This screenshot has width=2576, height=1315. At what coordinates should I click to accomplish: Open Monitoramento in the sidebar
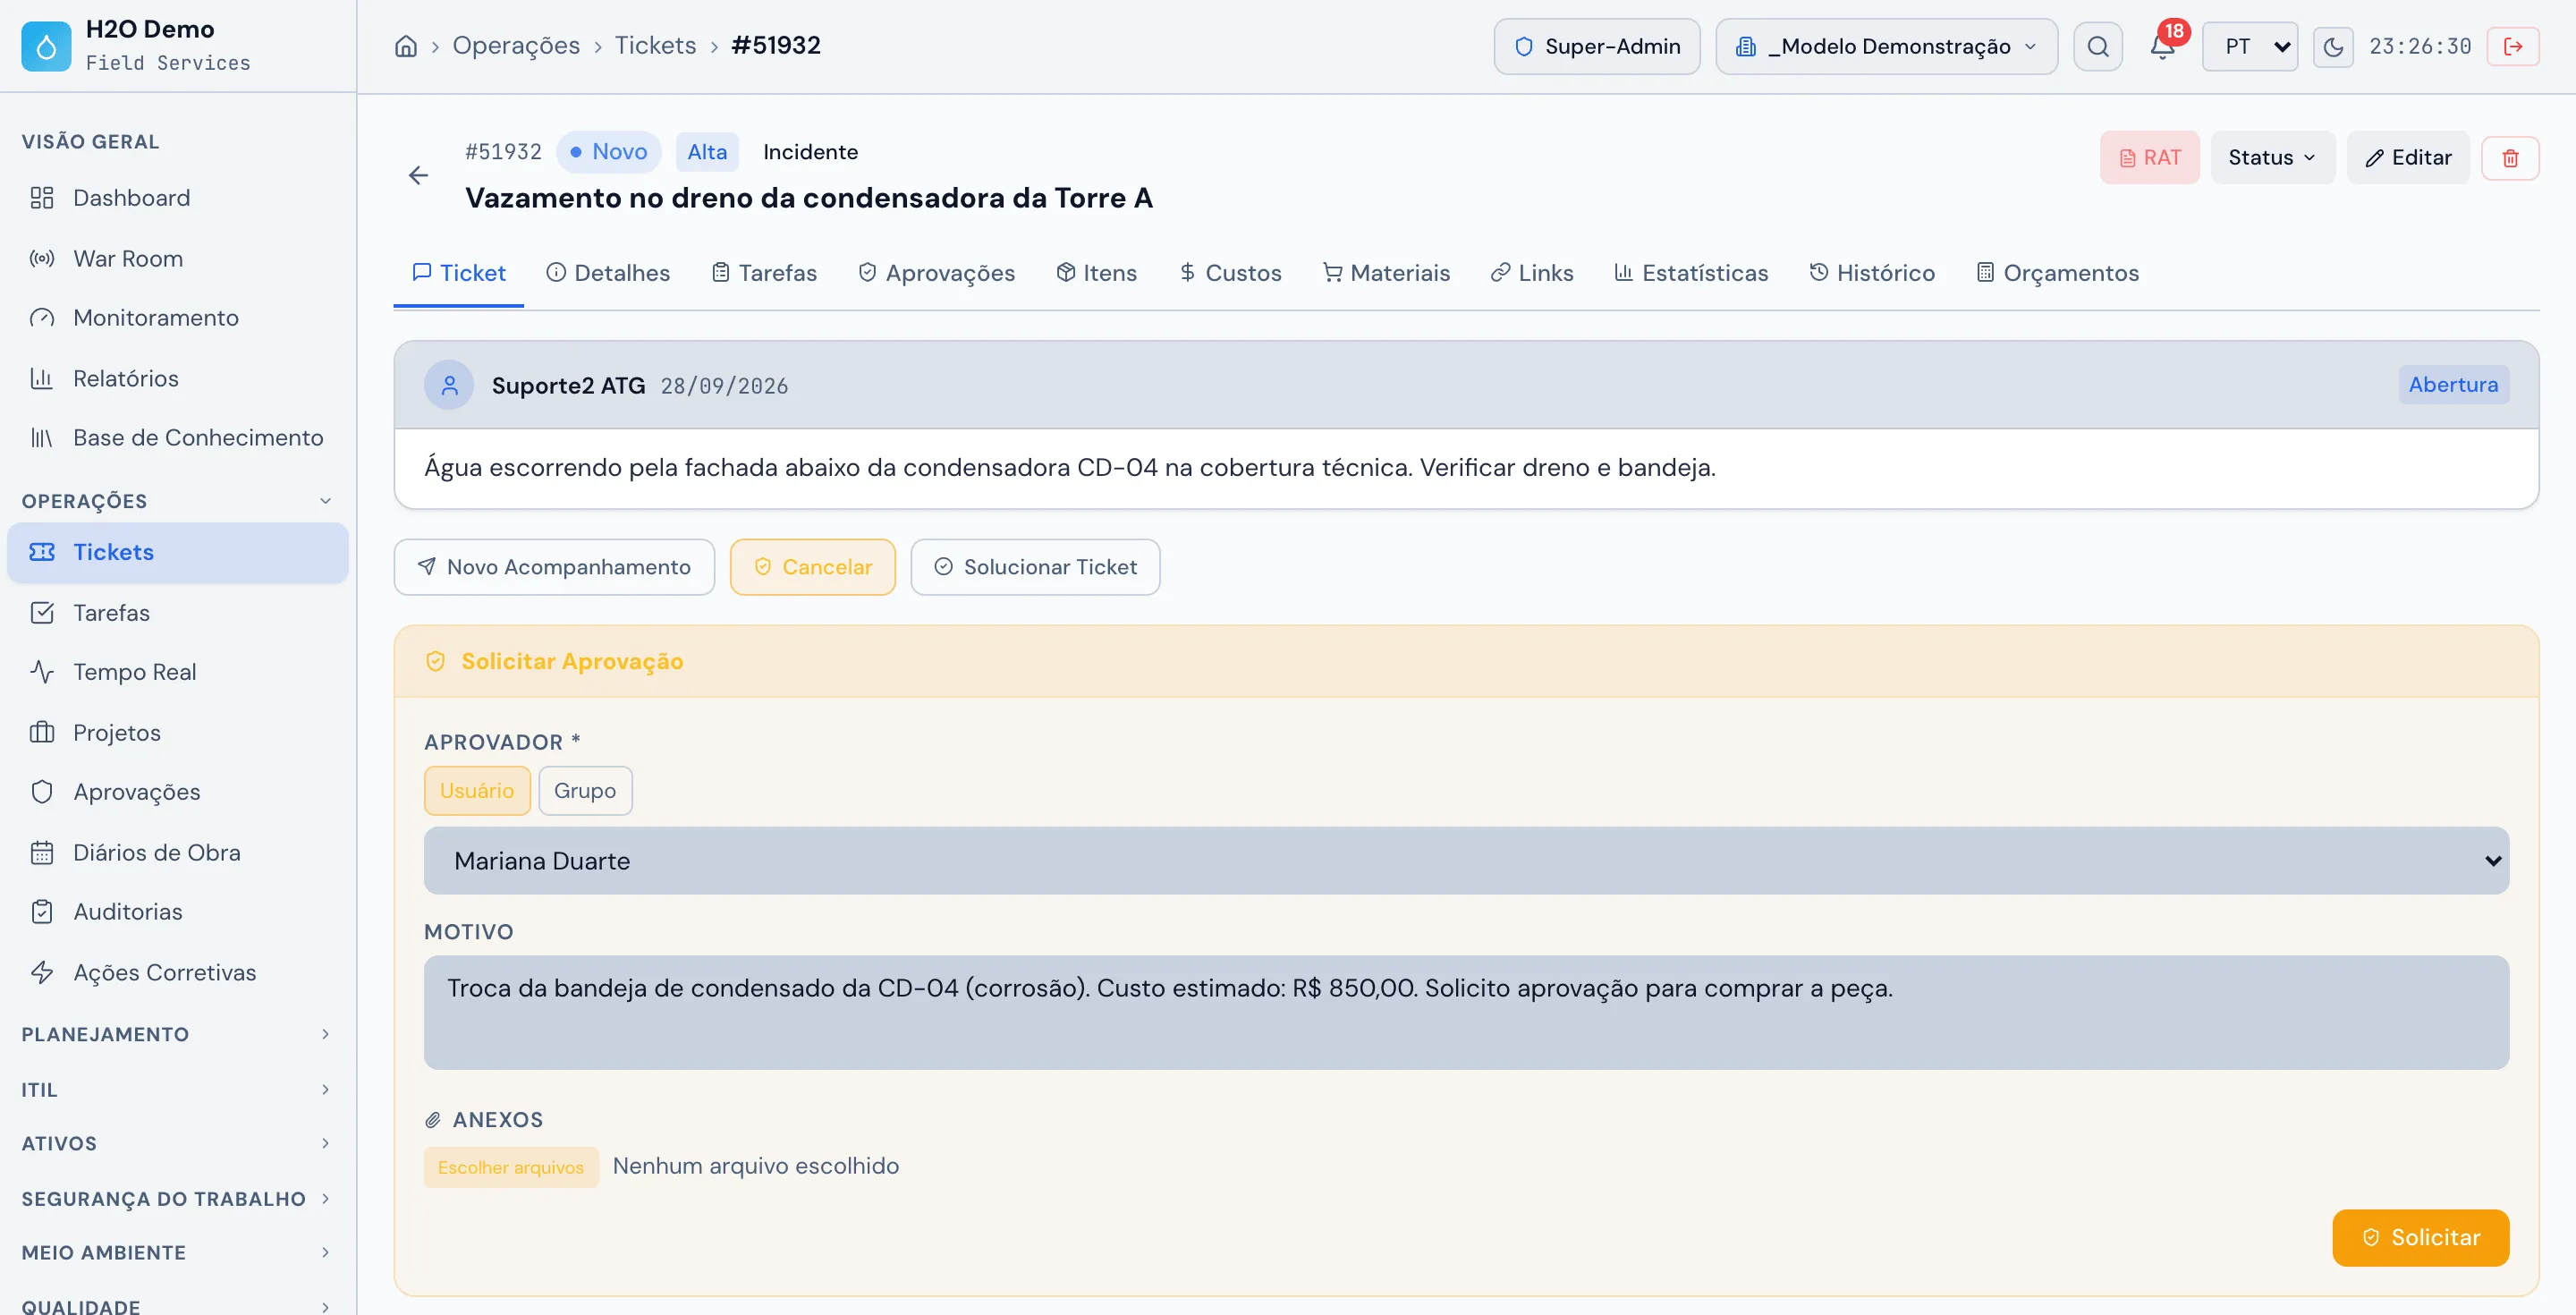[178, 318]
